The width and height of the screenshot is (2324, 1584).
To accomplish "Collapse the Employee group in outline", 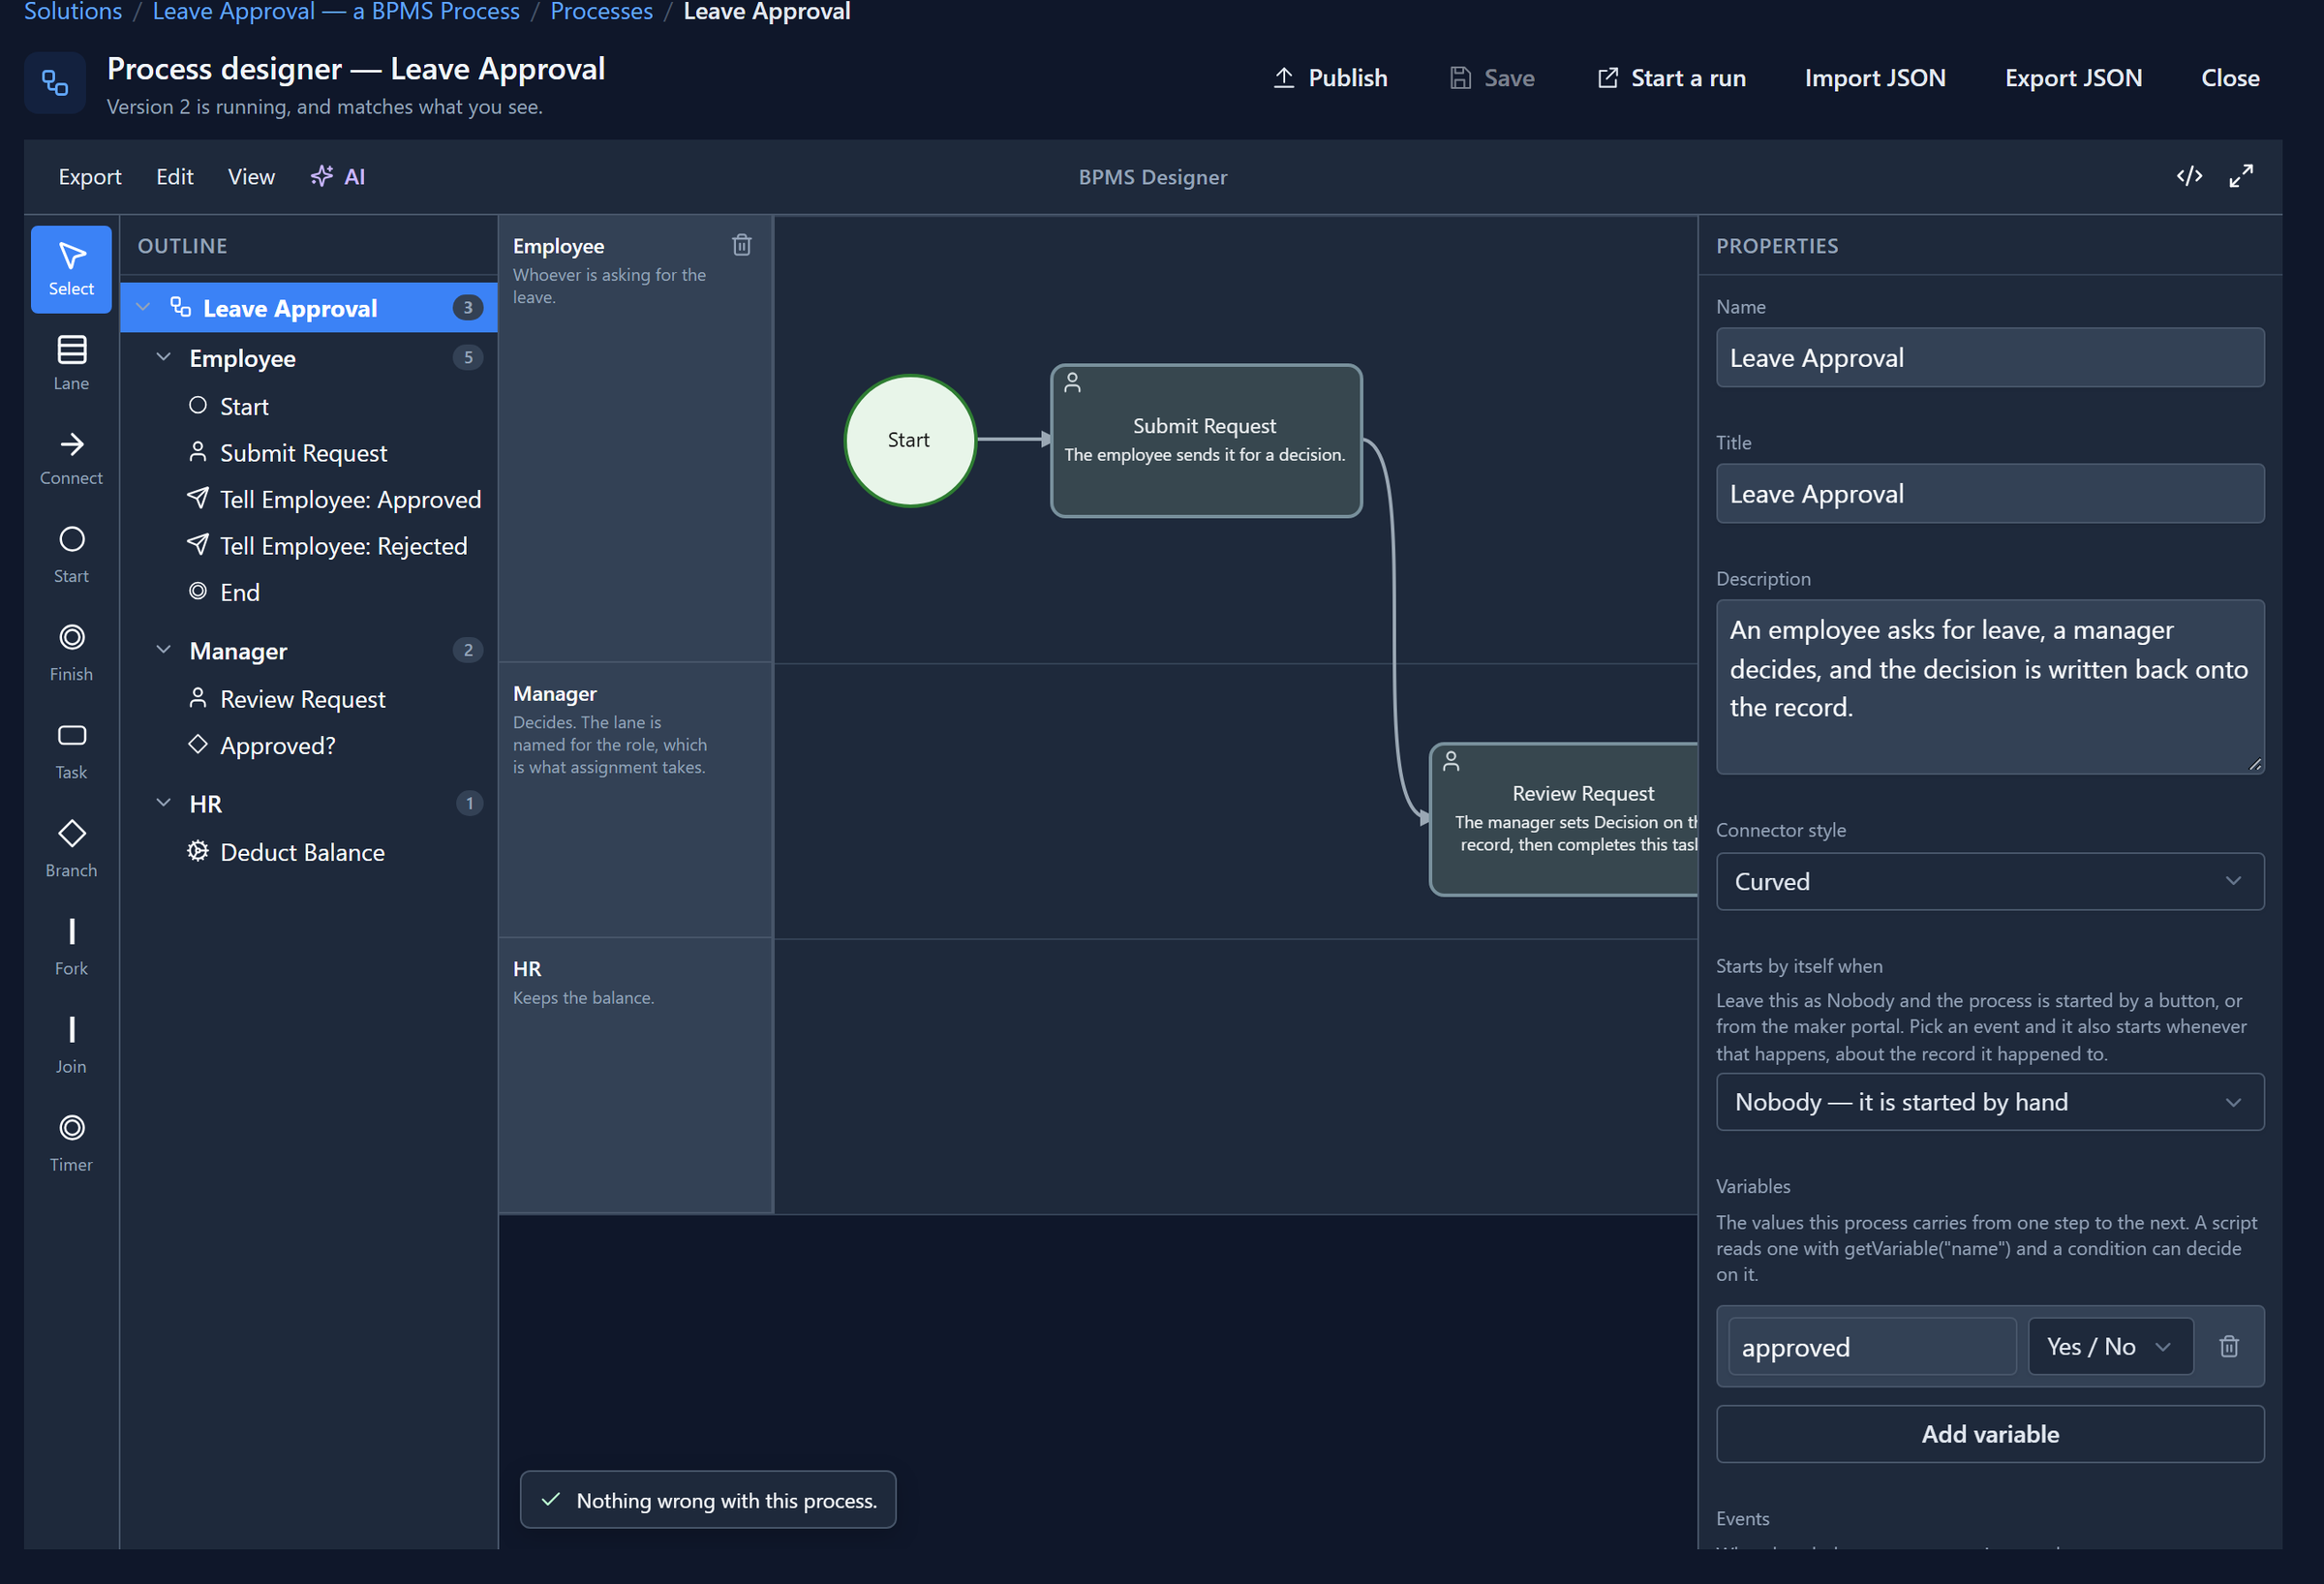I will click(x=164, y=357).
